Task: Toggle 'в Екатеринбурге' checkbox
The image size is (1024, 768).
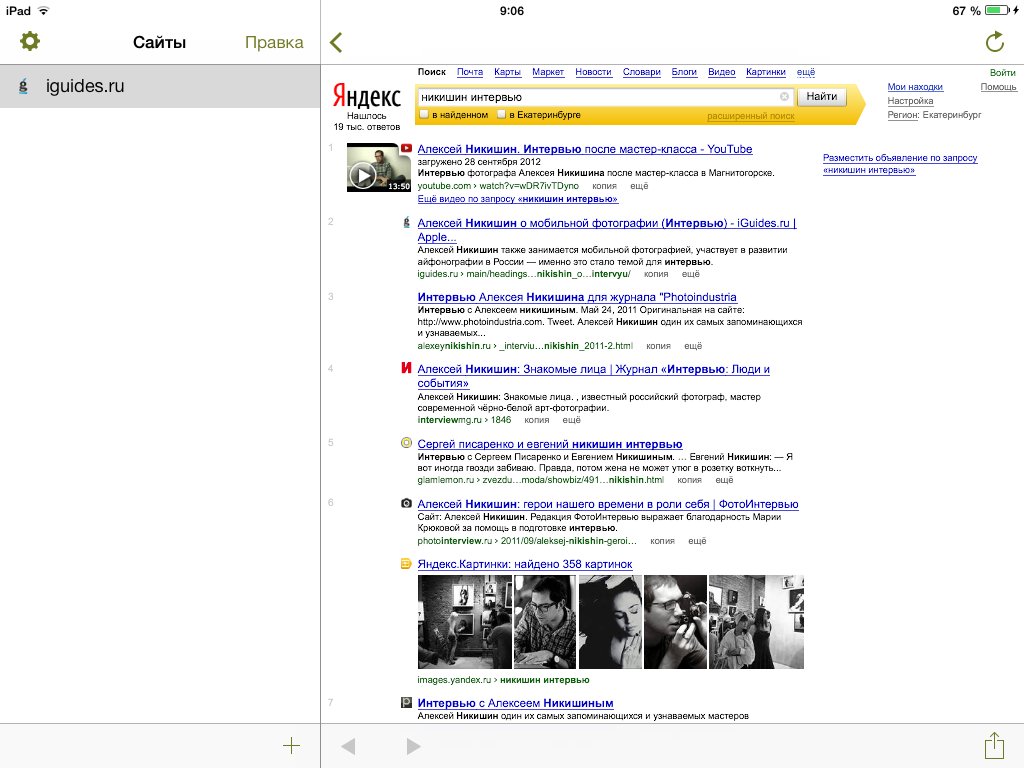Action: coord(501,115)
